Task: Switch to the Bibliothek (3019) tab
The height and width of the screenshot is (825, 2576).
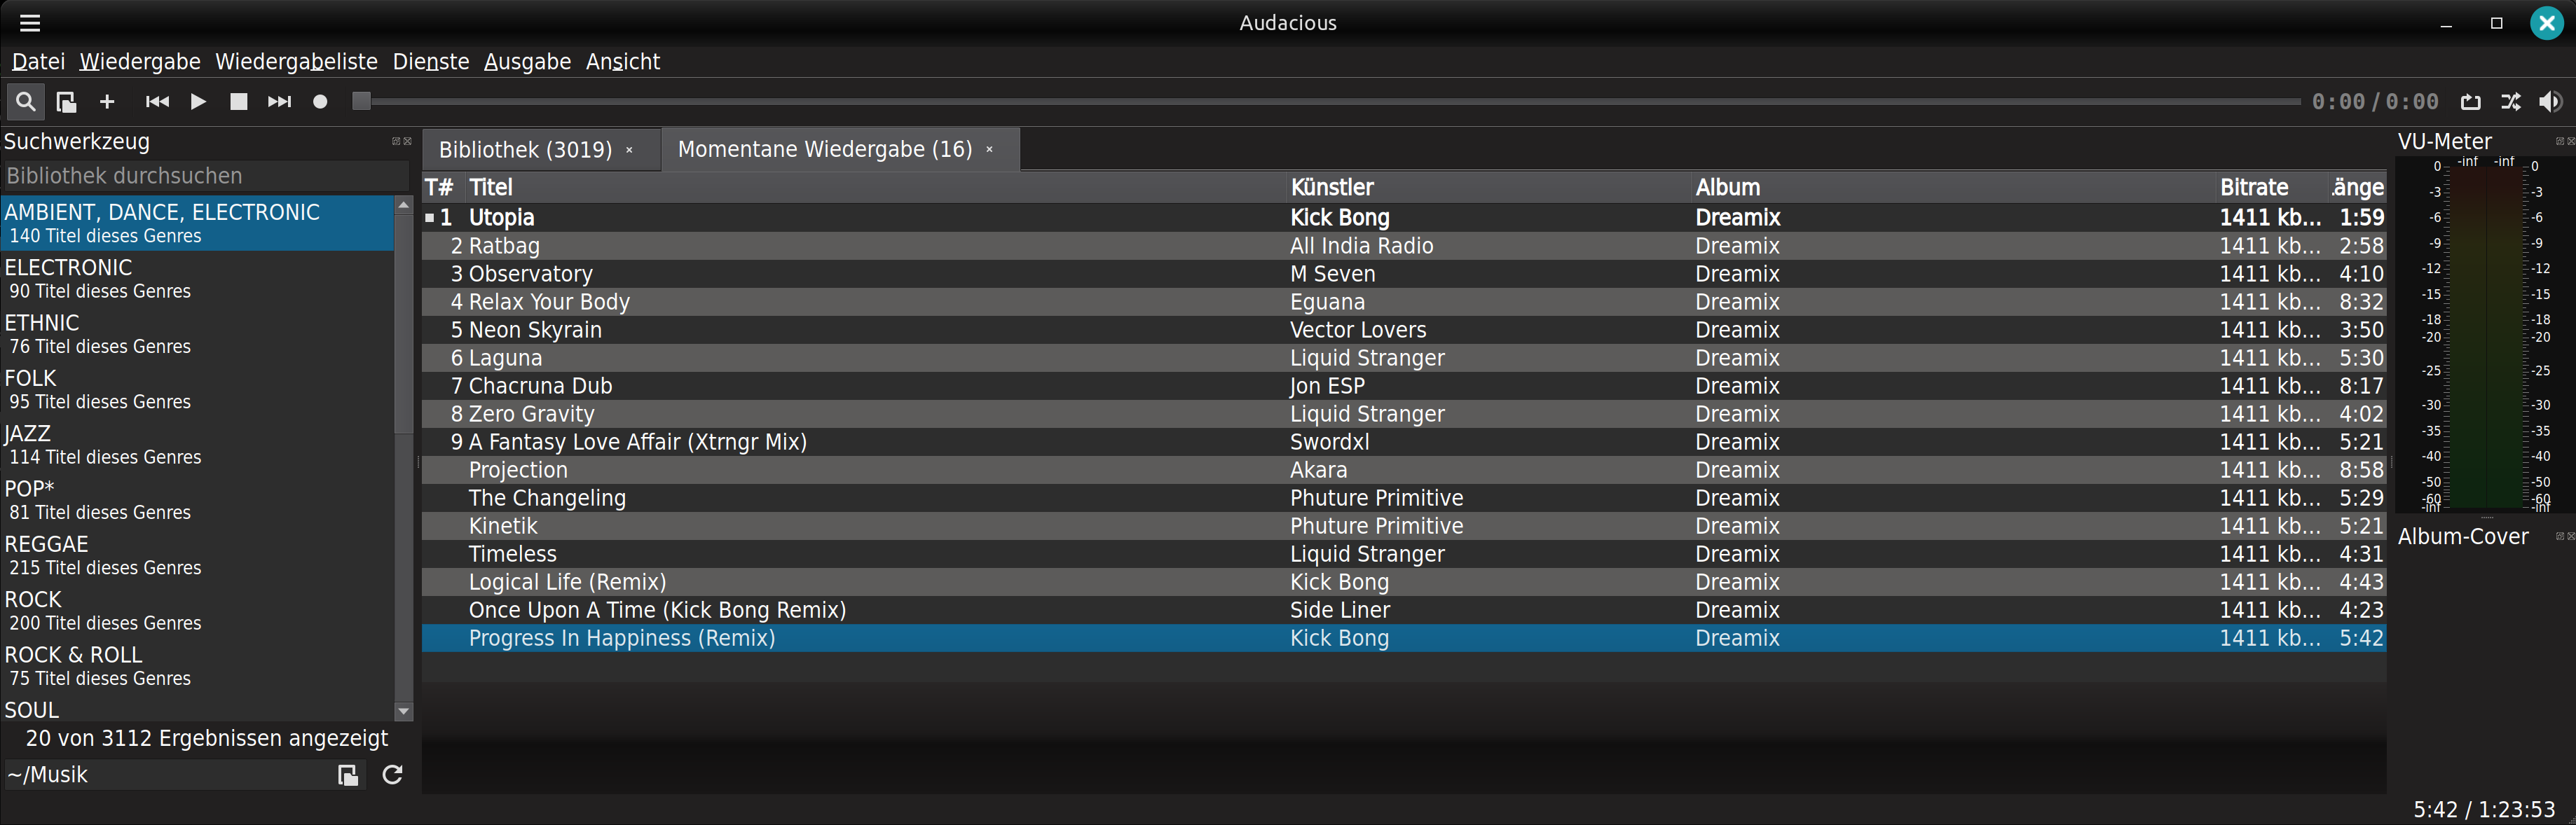Action: 525,150
